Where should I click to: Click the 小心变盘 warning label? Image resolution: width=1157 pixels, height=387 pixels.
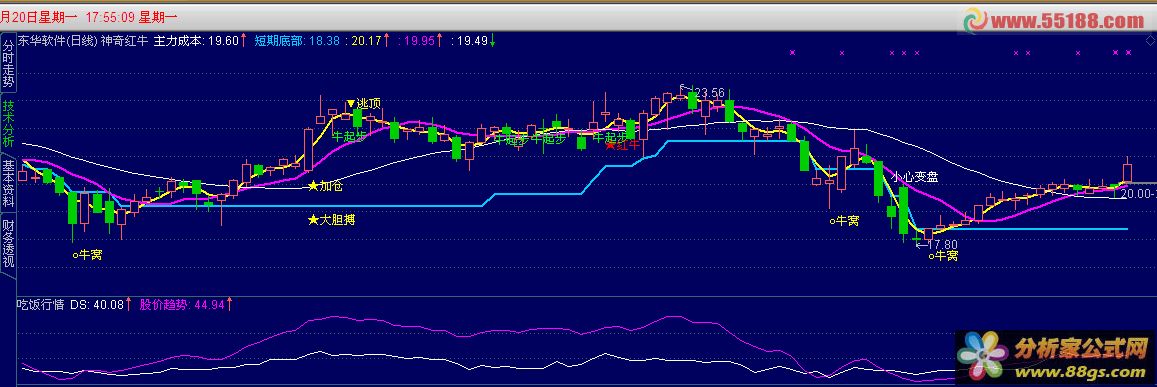coord(914,177)
